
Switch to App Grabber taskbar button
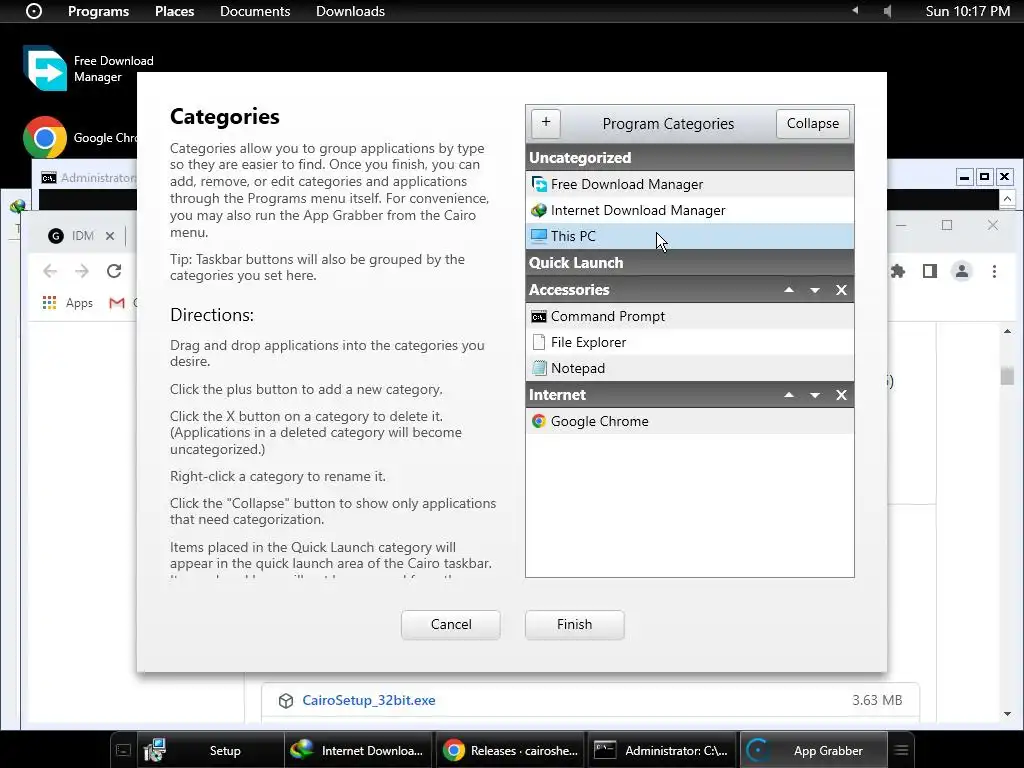pos(814,750)
